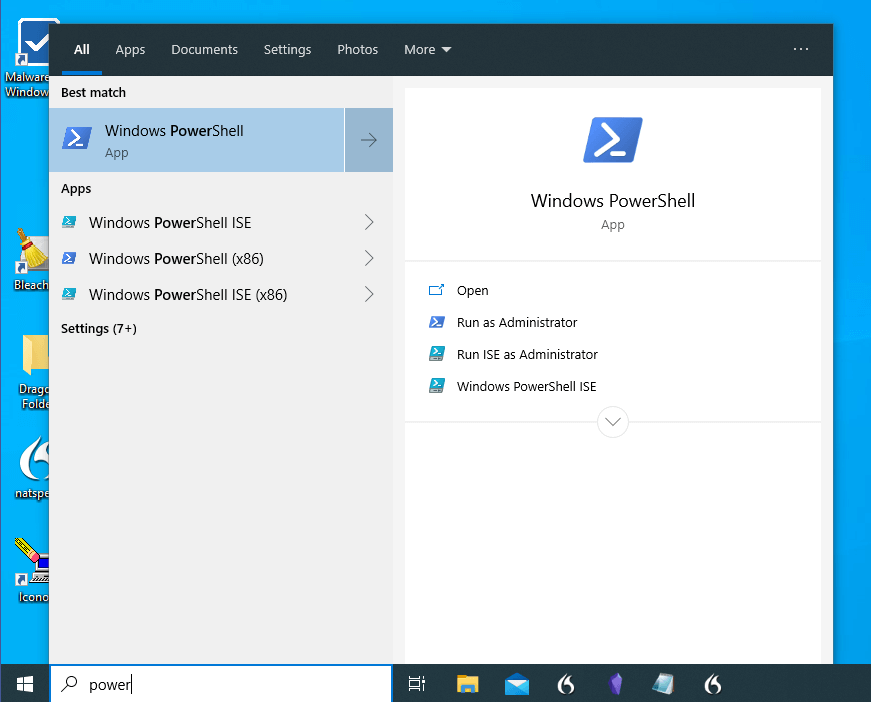Open File Explorer from the taskbar
Image resolution: width=871 pixels, height=702 pixels.
(x=467, y=684)
